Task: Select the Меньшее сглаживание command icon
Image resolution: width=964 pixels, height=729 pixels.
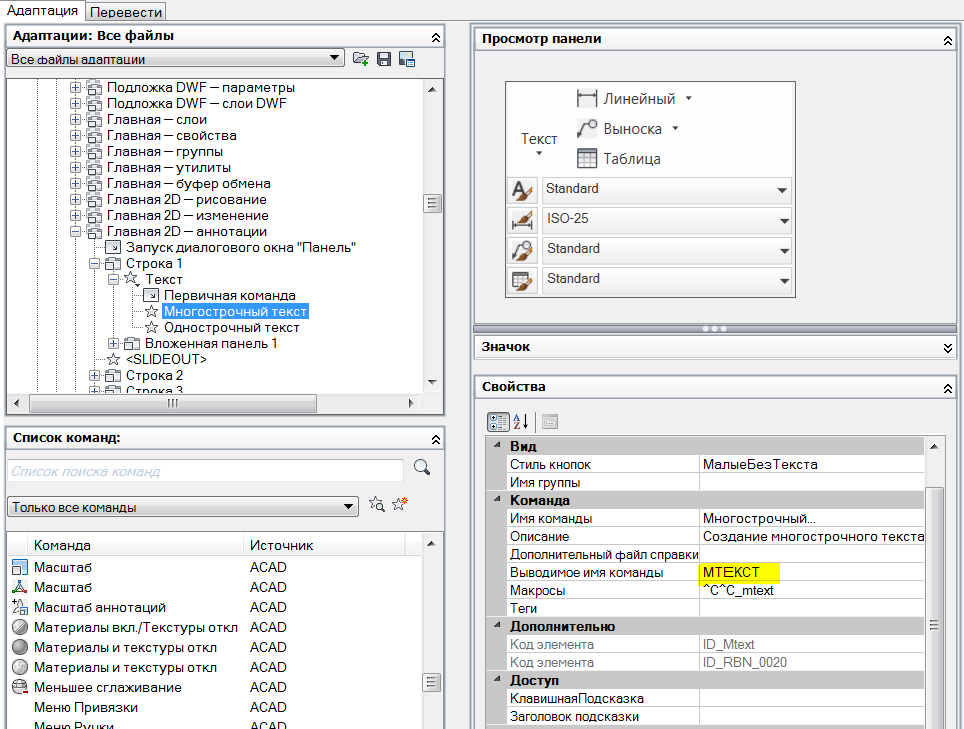Action: pos(20,687)
